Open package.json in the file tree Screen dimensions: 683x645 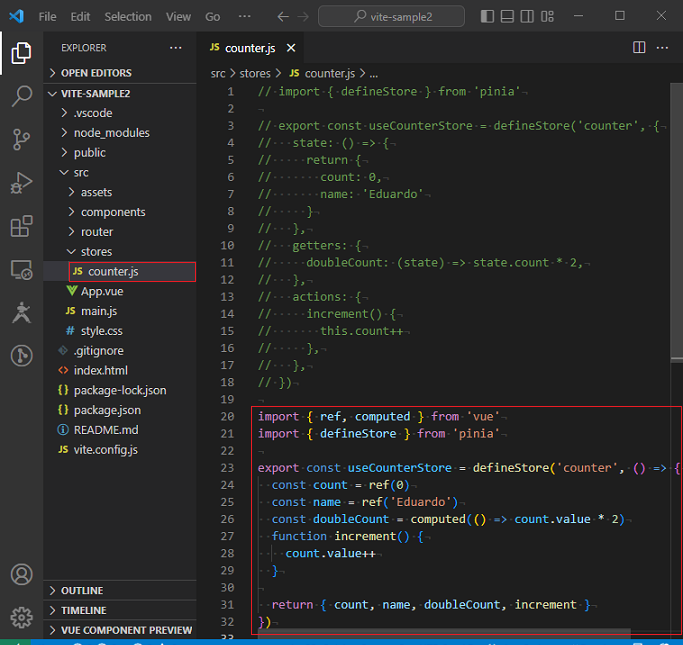tap(120, 410)
